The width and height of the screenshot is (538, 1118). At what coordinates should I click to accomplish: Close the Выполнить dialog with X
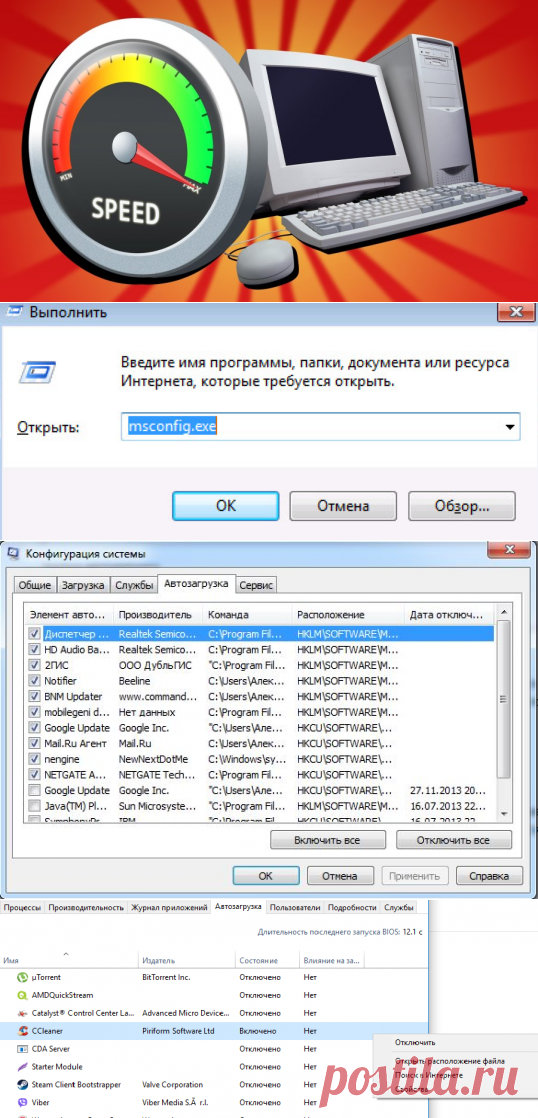pyautogui.click(x=514, y=311)
